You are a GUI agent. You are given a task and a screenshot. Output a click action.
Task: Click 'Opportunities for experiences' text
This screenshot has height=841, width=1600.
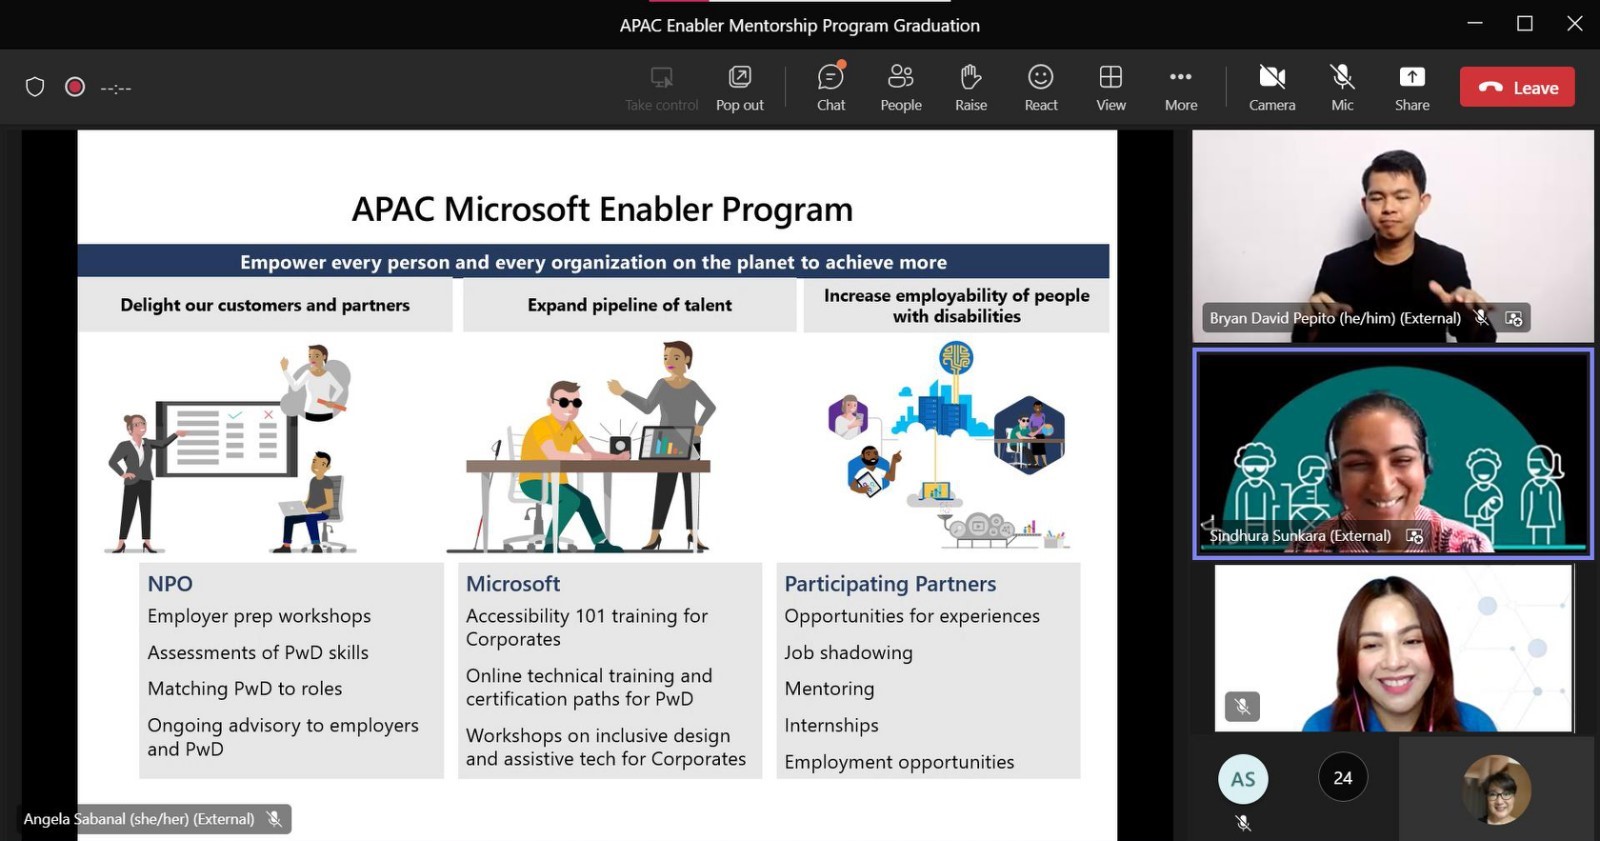[912, 616]
